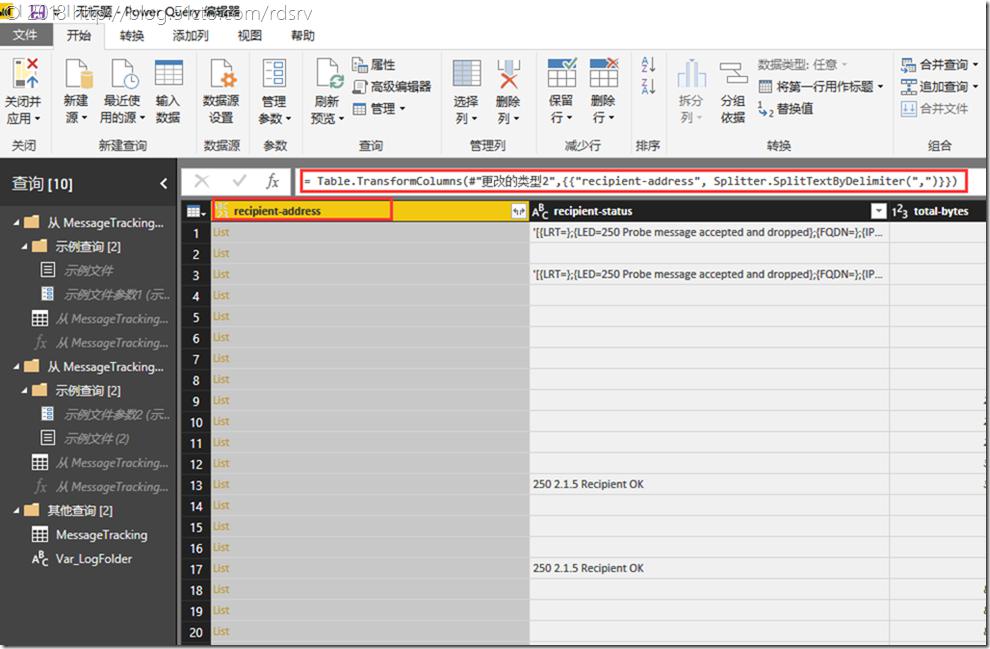This screenshot has height=649, width=990.
Task: Click the Choose Columns icon
Action: coord(467,73)
